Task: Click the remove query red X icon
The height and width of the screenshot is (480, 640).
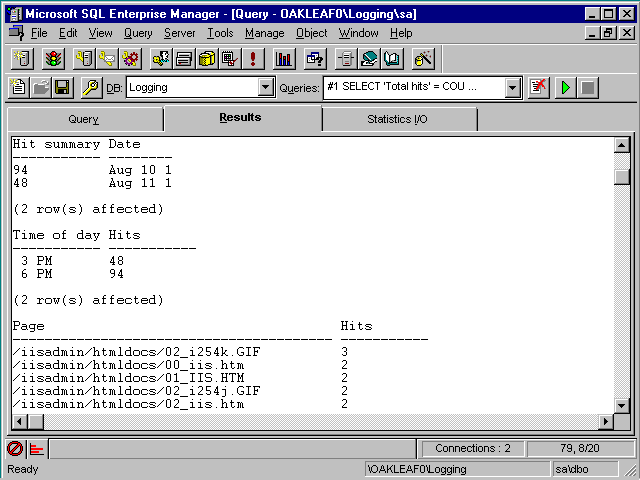Action: pyautogui.click(x=540, y=88)
